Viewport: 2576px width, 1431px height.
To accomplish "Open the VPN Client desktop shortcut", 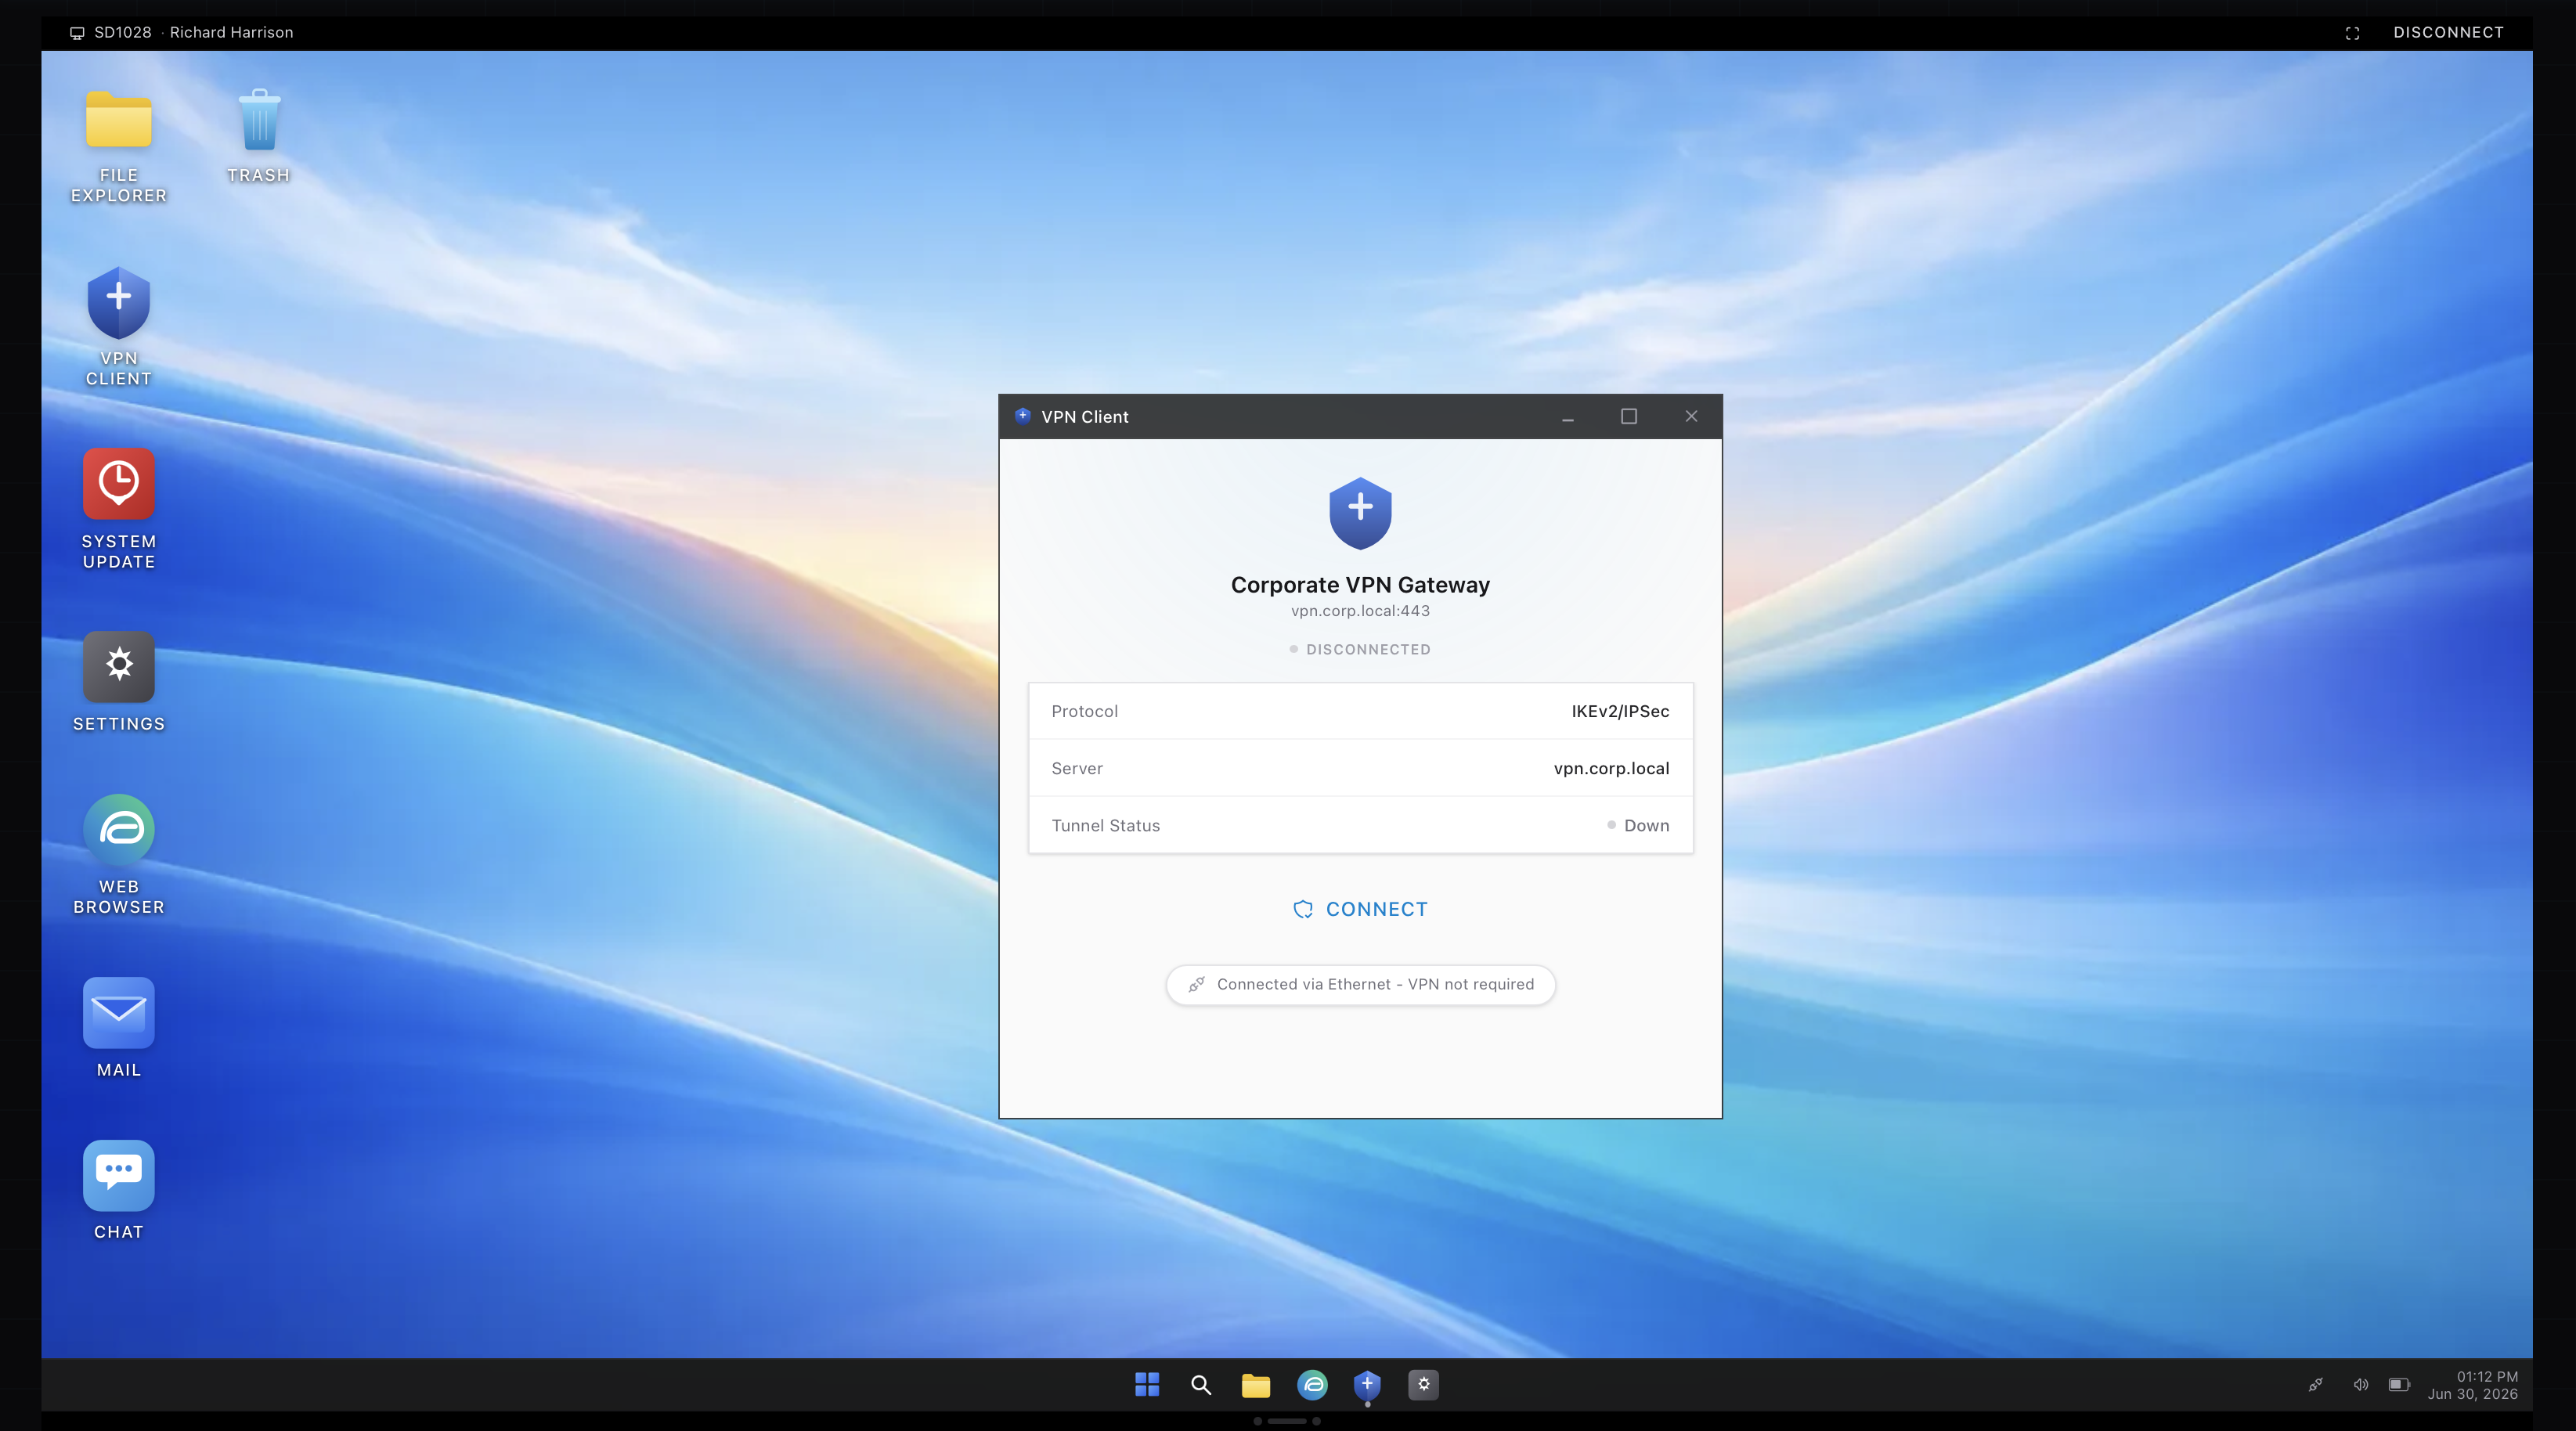I will coord(118,327).
